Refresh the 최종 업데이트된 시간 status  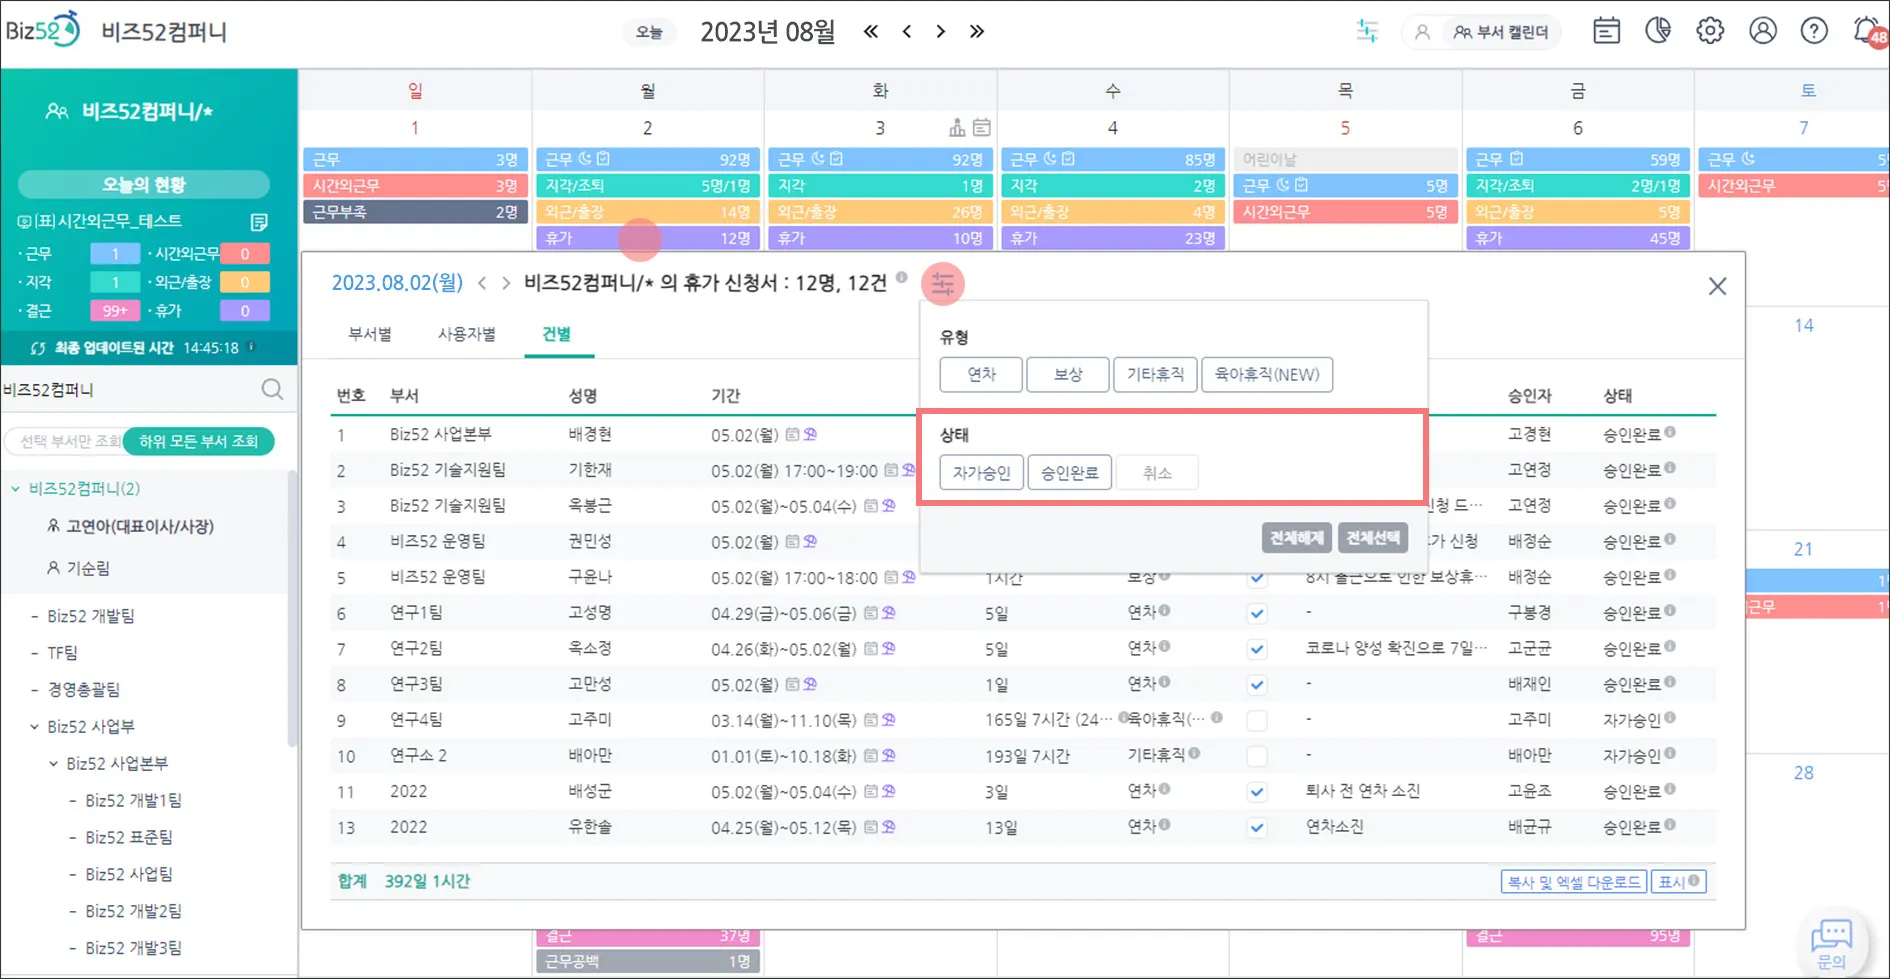coord(38,348)
